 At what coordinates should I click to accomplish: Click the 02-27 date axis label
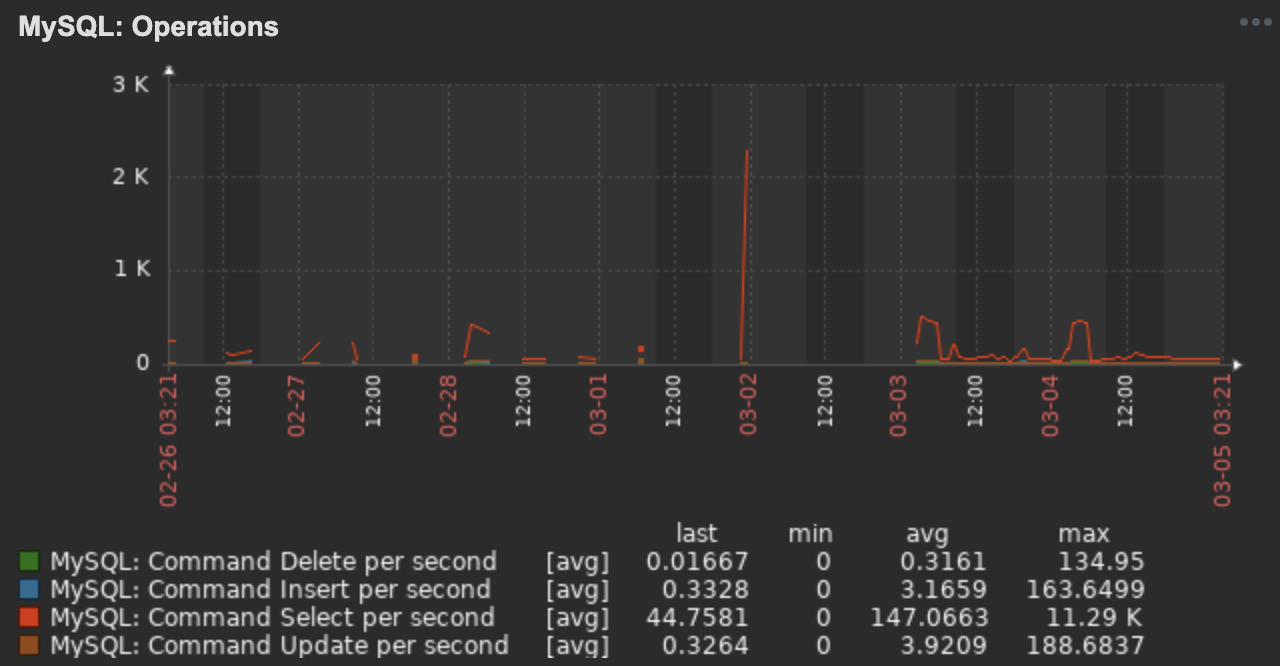tap(296, 405)
